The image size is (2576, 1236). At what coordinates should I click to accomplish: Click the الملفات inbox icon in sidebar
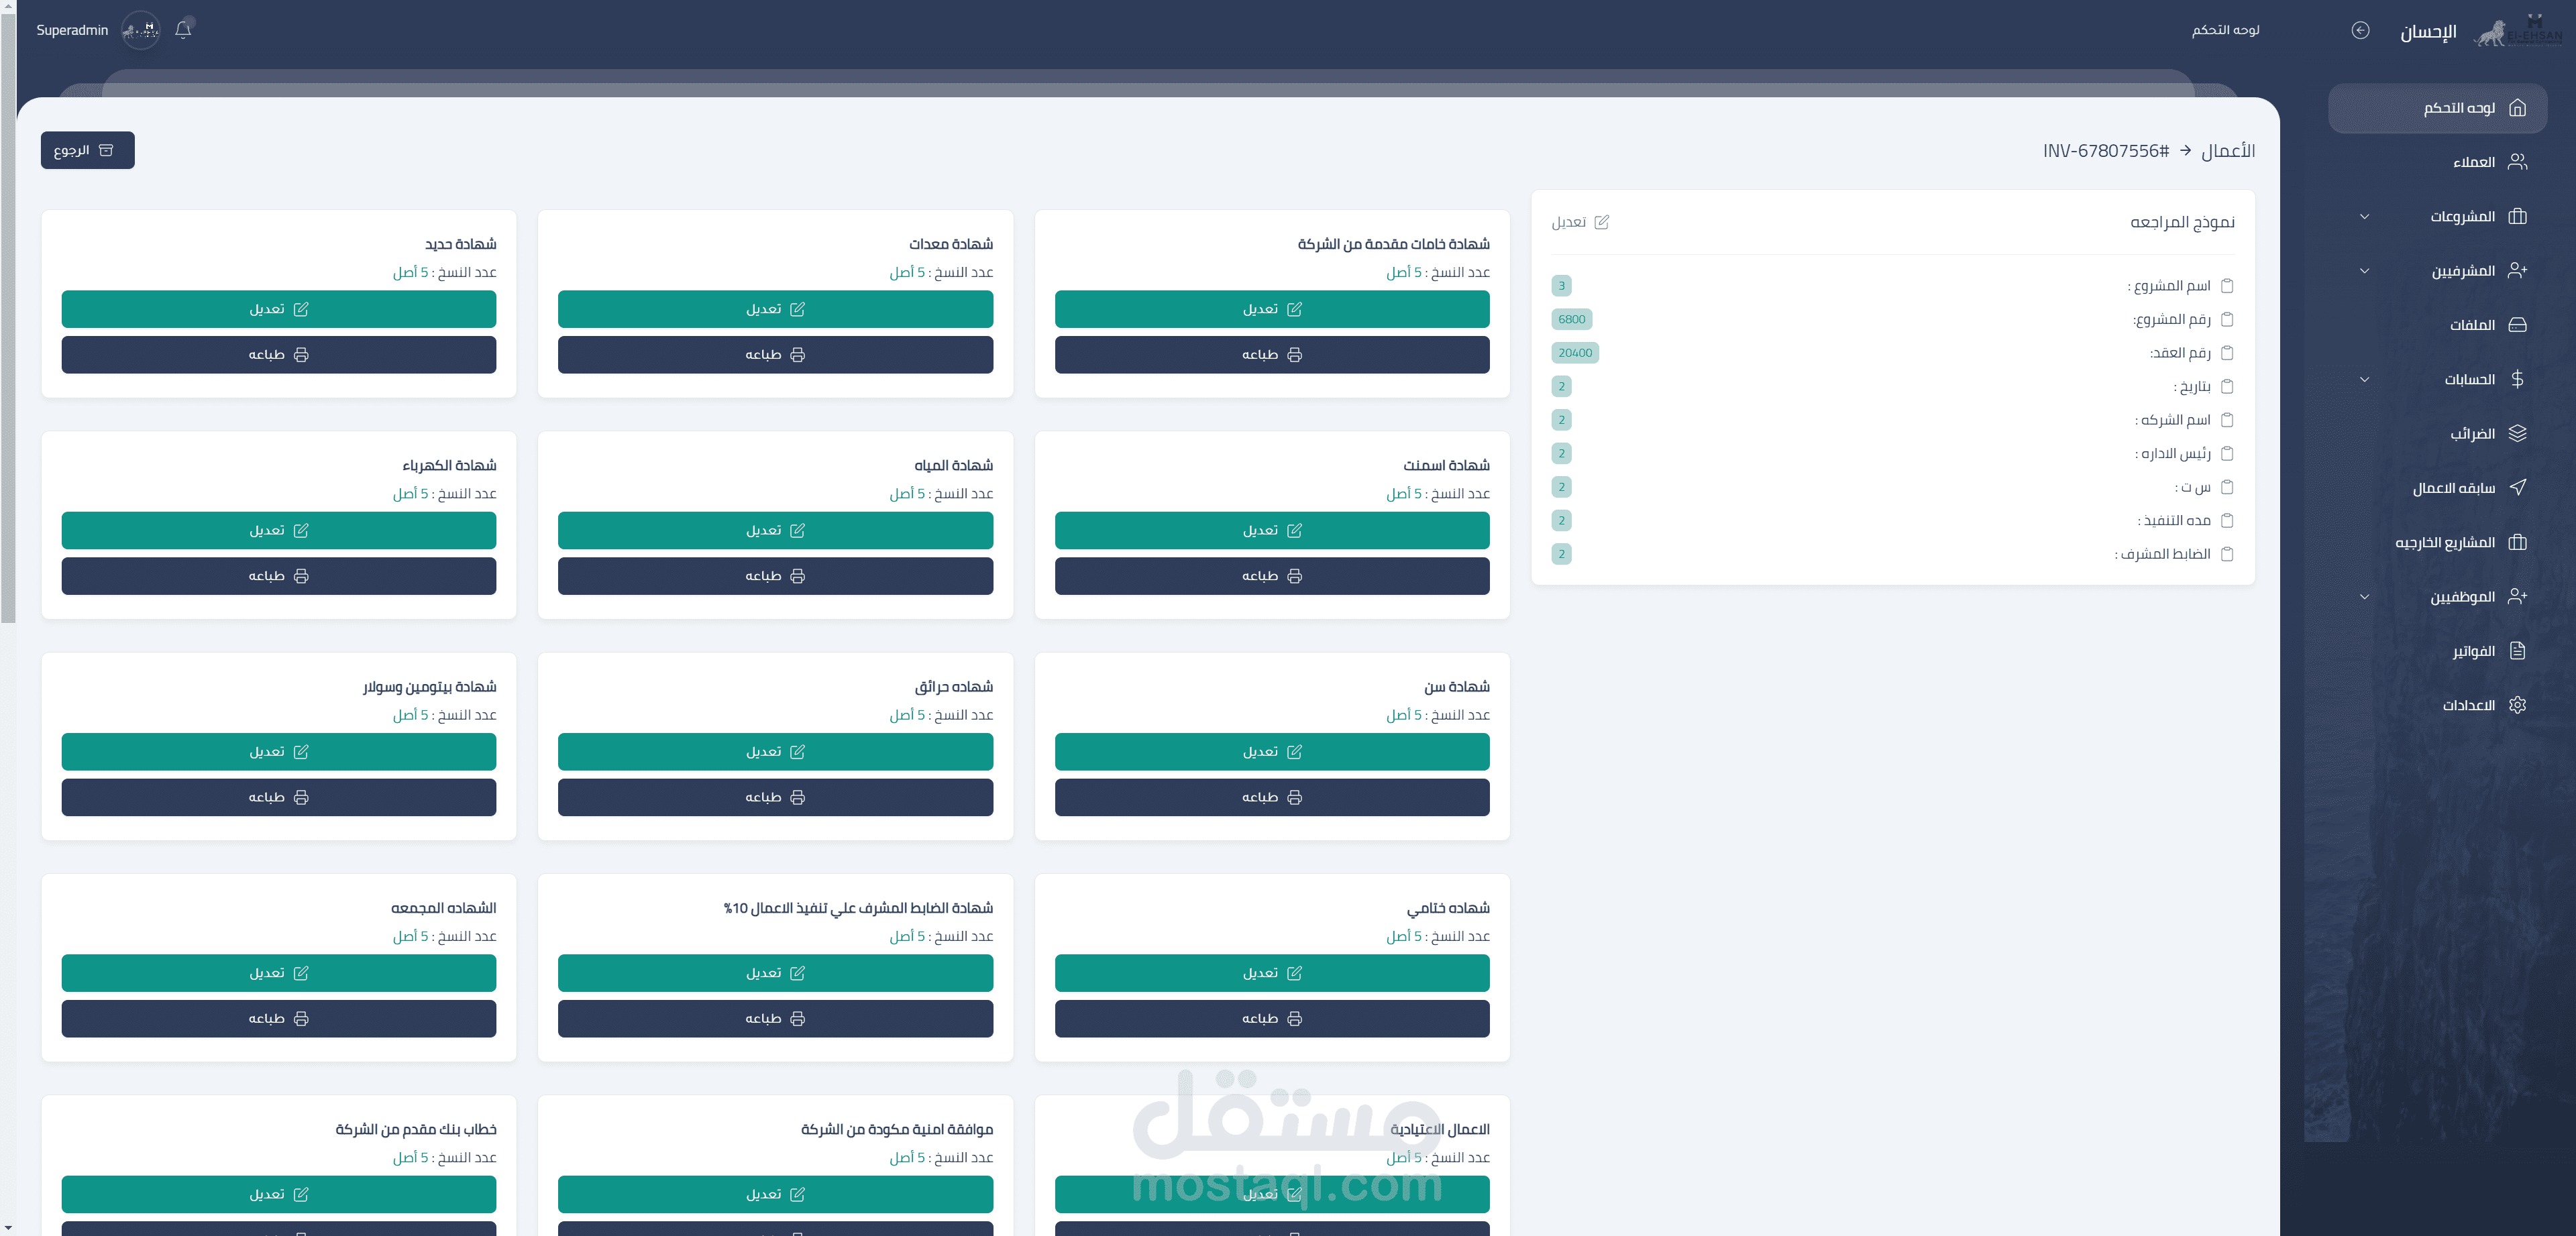pos(2517,325)
